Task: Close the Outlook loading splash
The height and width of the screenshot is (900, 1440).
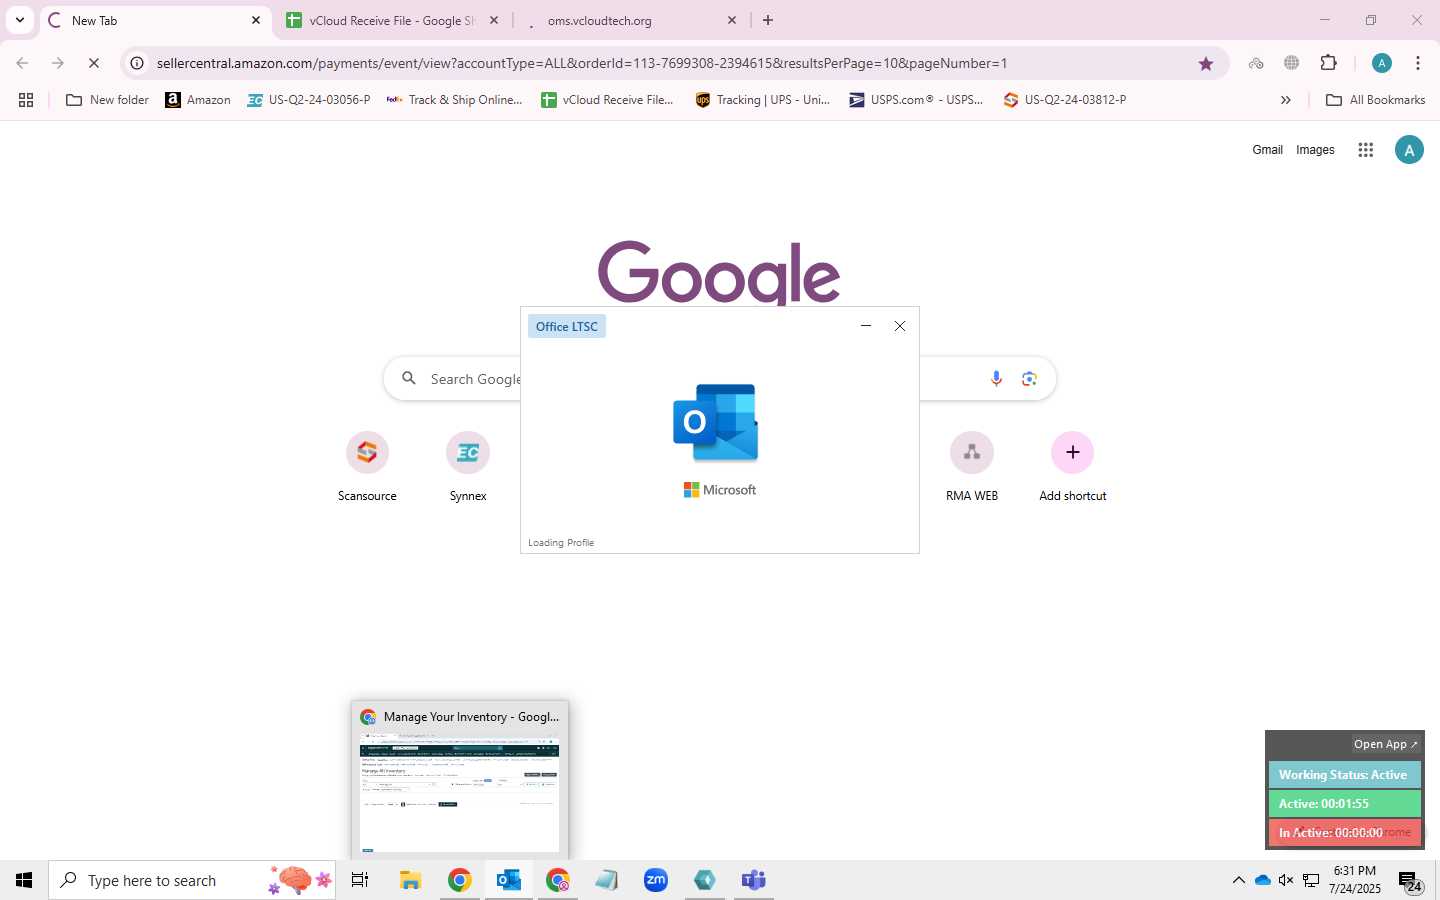Action: [900, 326]
